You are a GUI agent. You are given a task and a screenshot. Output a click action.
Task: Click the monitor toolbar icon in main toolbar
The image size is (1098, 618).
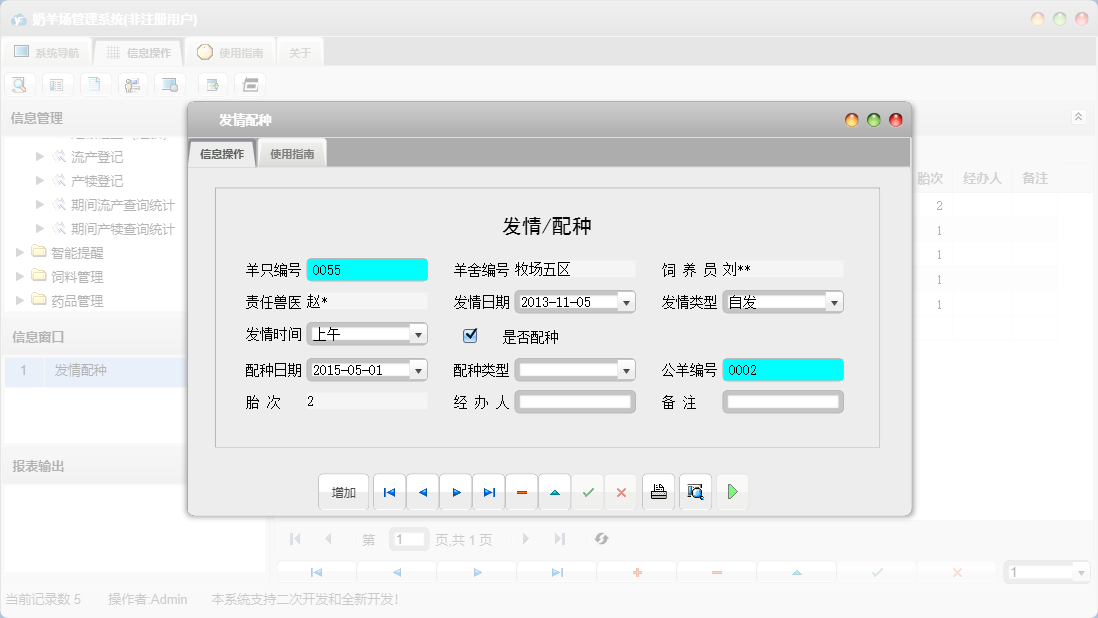pos(168,84)
